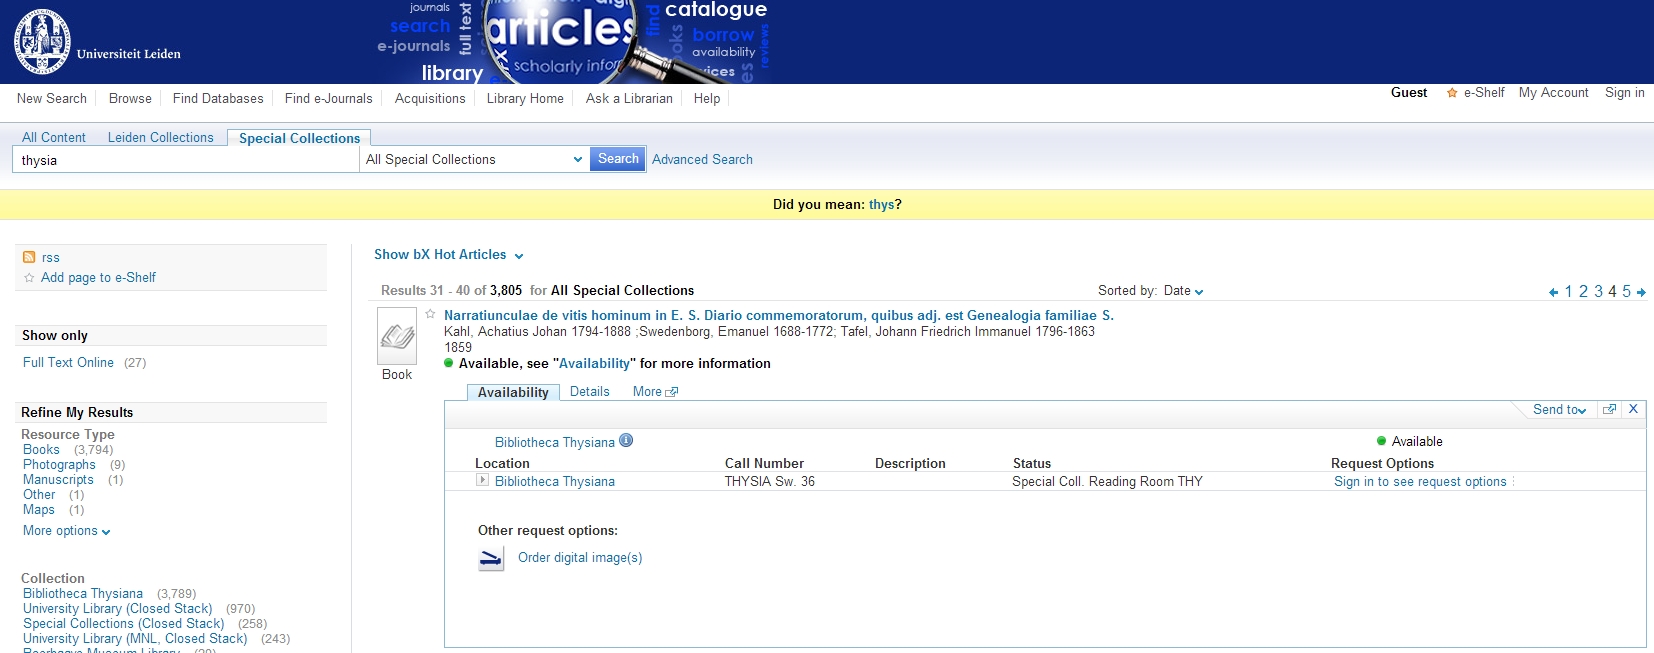Click the Order digital image scanner icon
The image size is (1654, 653).
[491, 559]
